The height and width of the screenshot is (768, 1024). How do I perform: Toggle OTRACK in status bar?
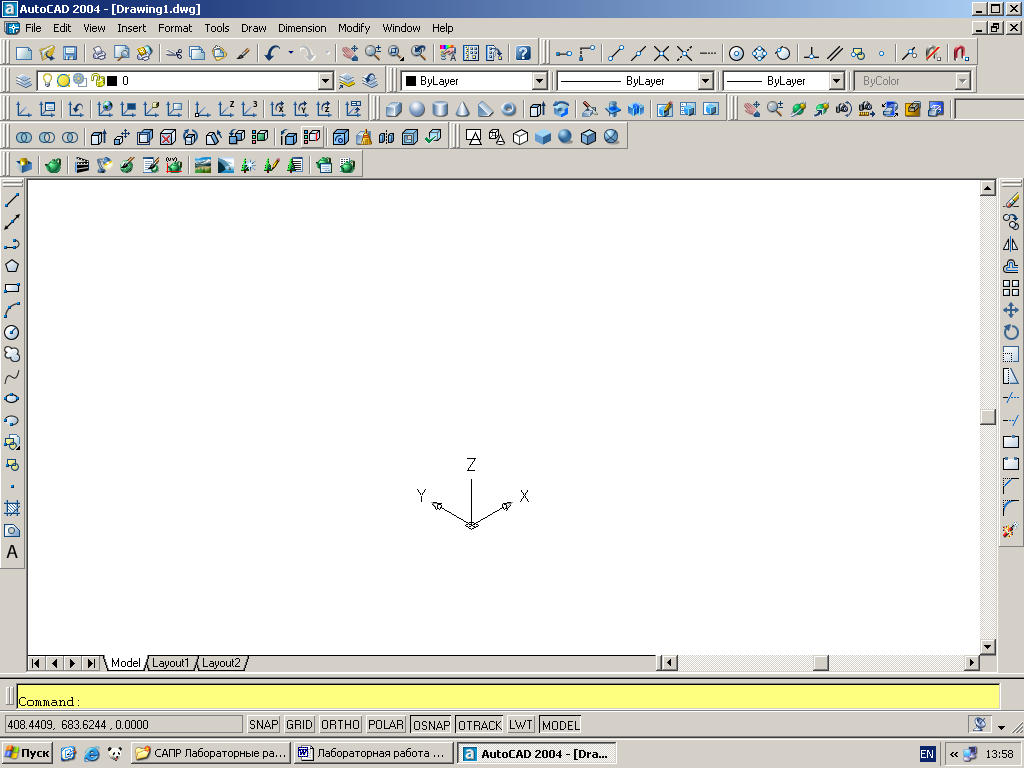480,725
